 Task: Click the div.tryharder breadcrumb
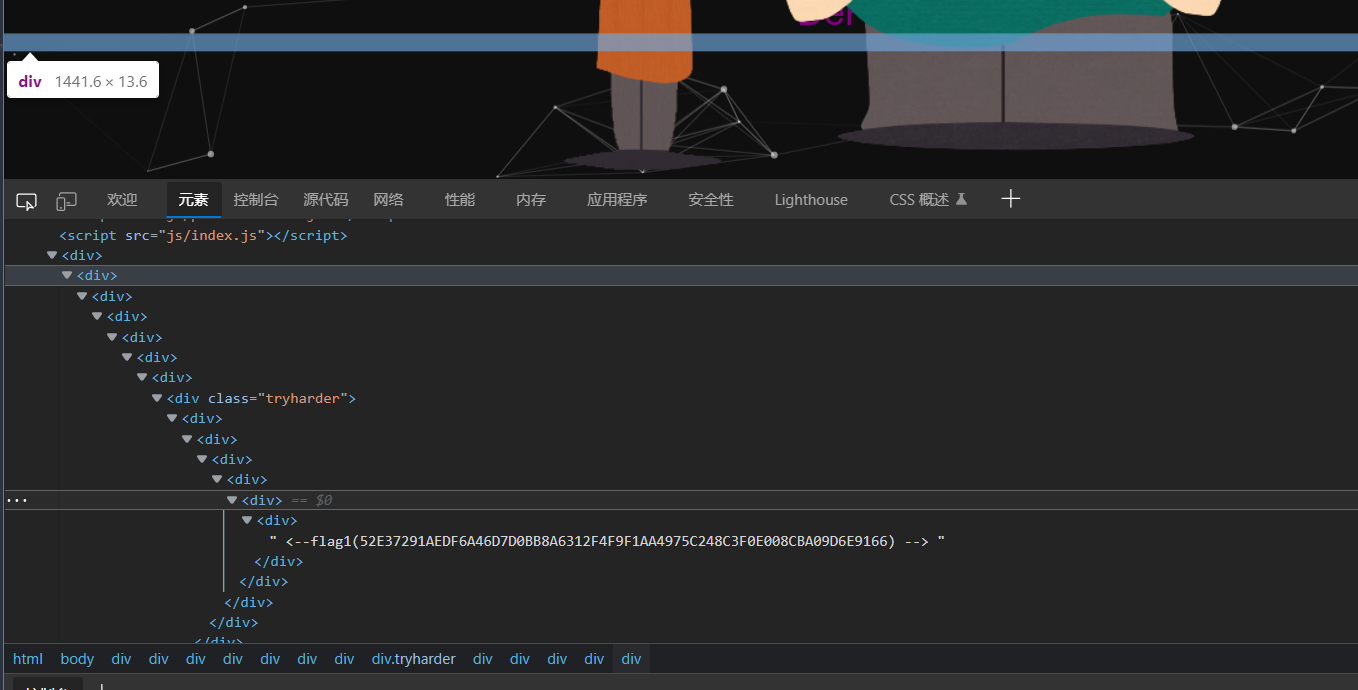(x=414, y=659)
